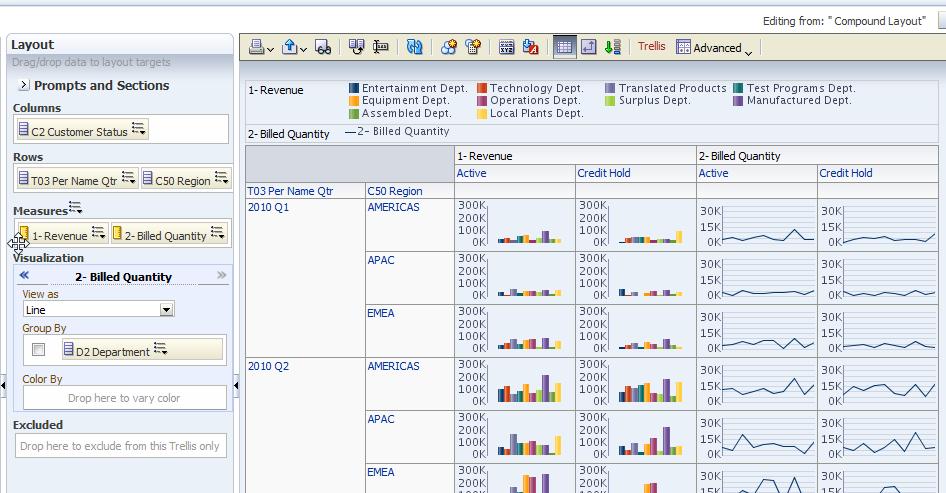Click the new calculated item icon
Screen dimensions: 946x493
(473, 46)
